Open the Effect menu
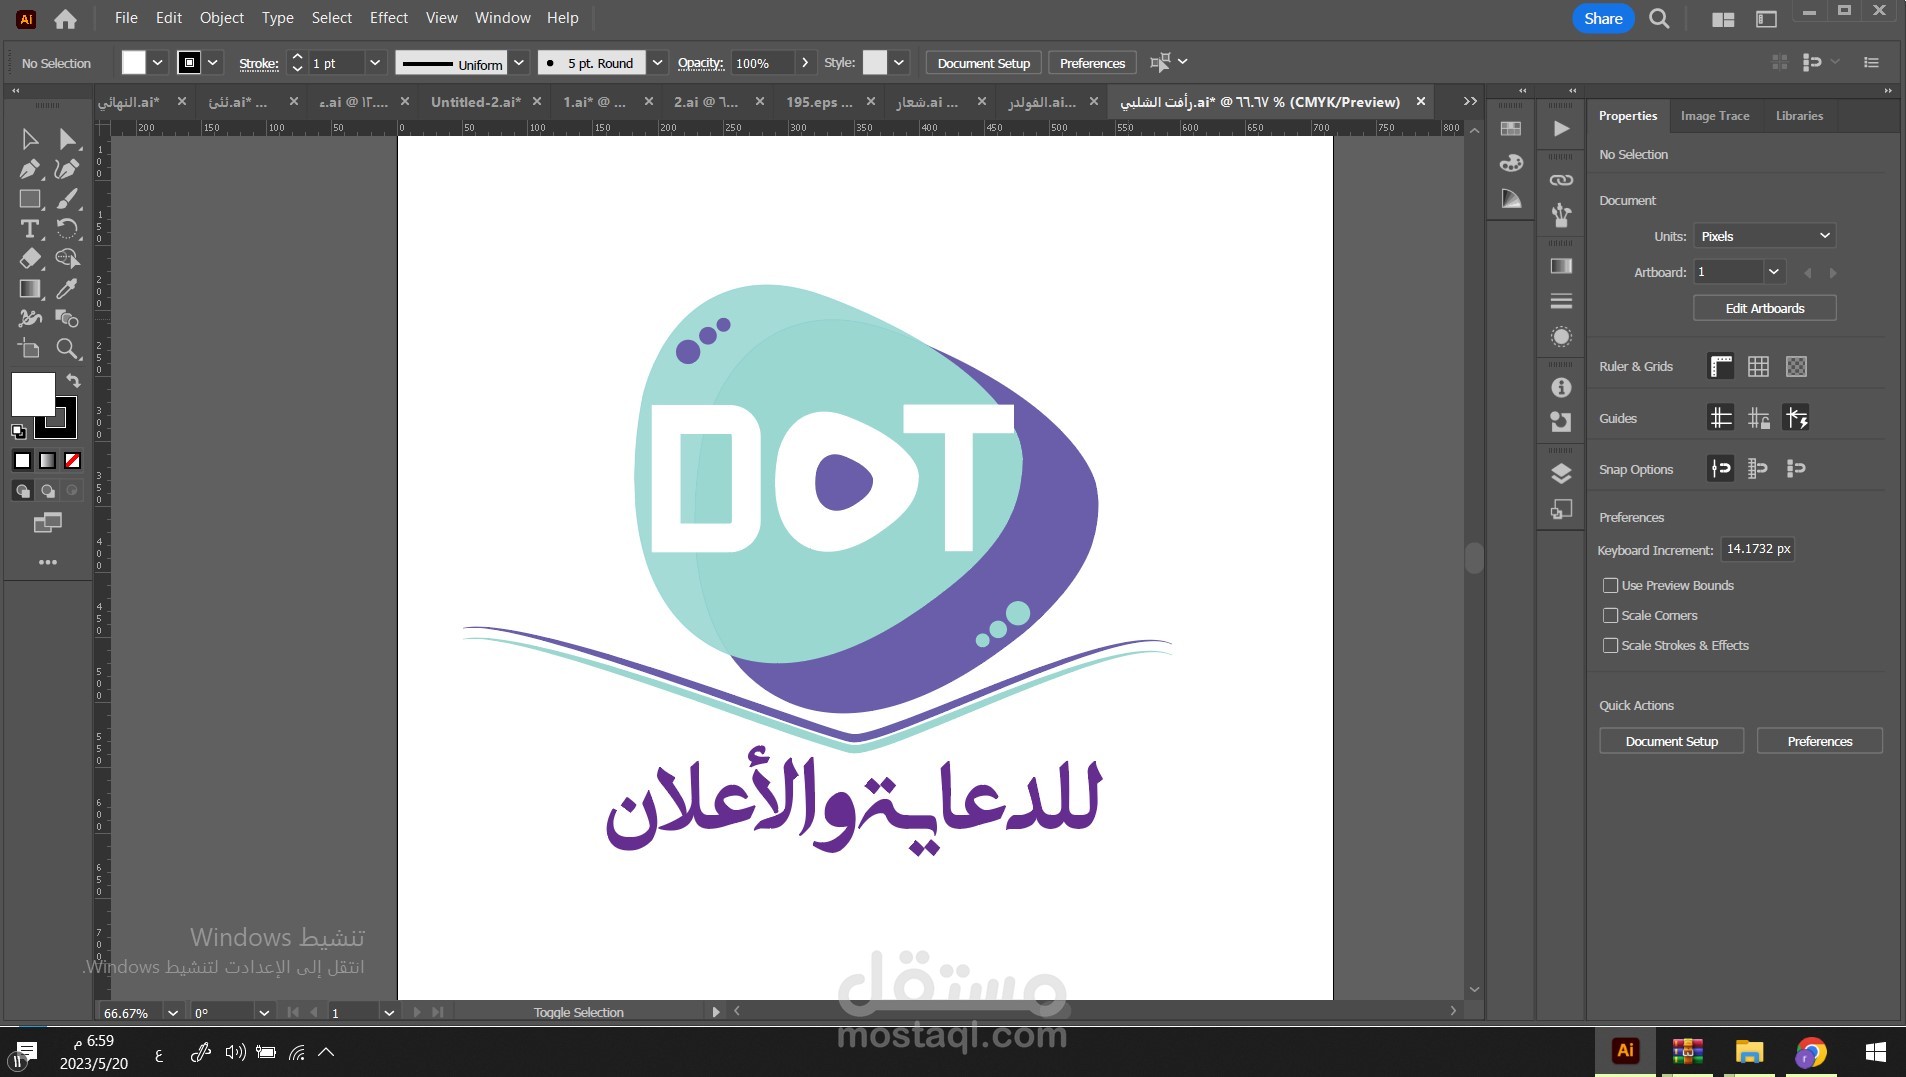Screen dimensions: 1906x1077 [388, 18]
